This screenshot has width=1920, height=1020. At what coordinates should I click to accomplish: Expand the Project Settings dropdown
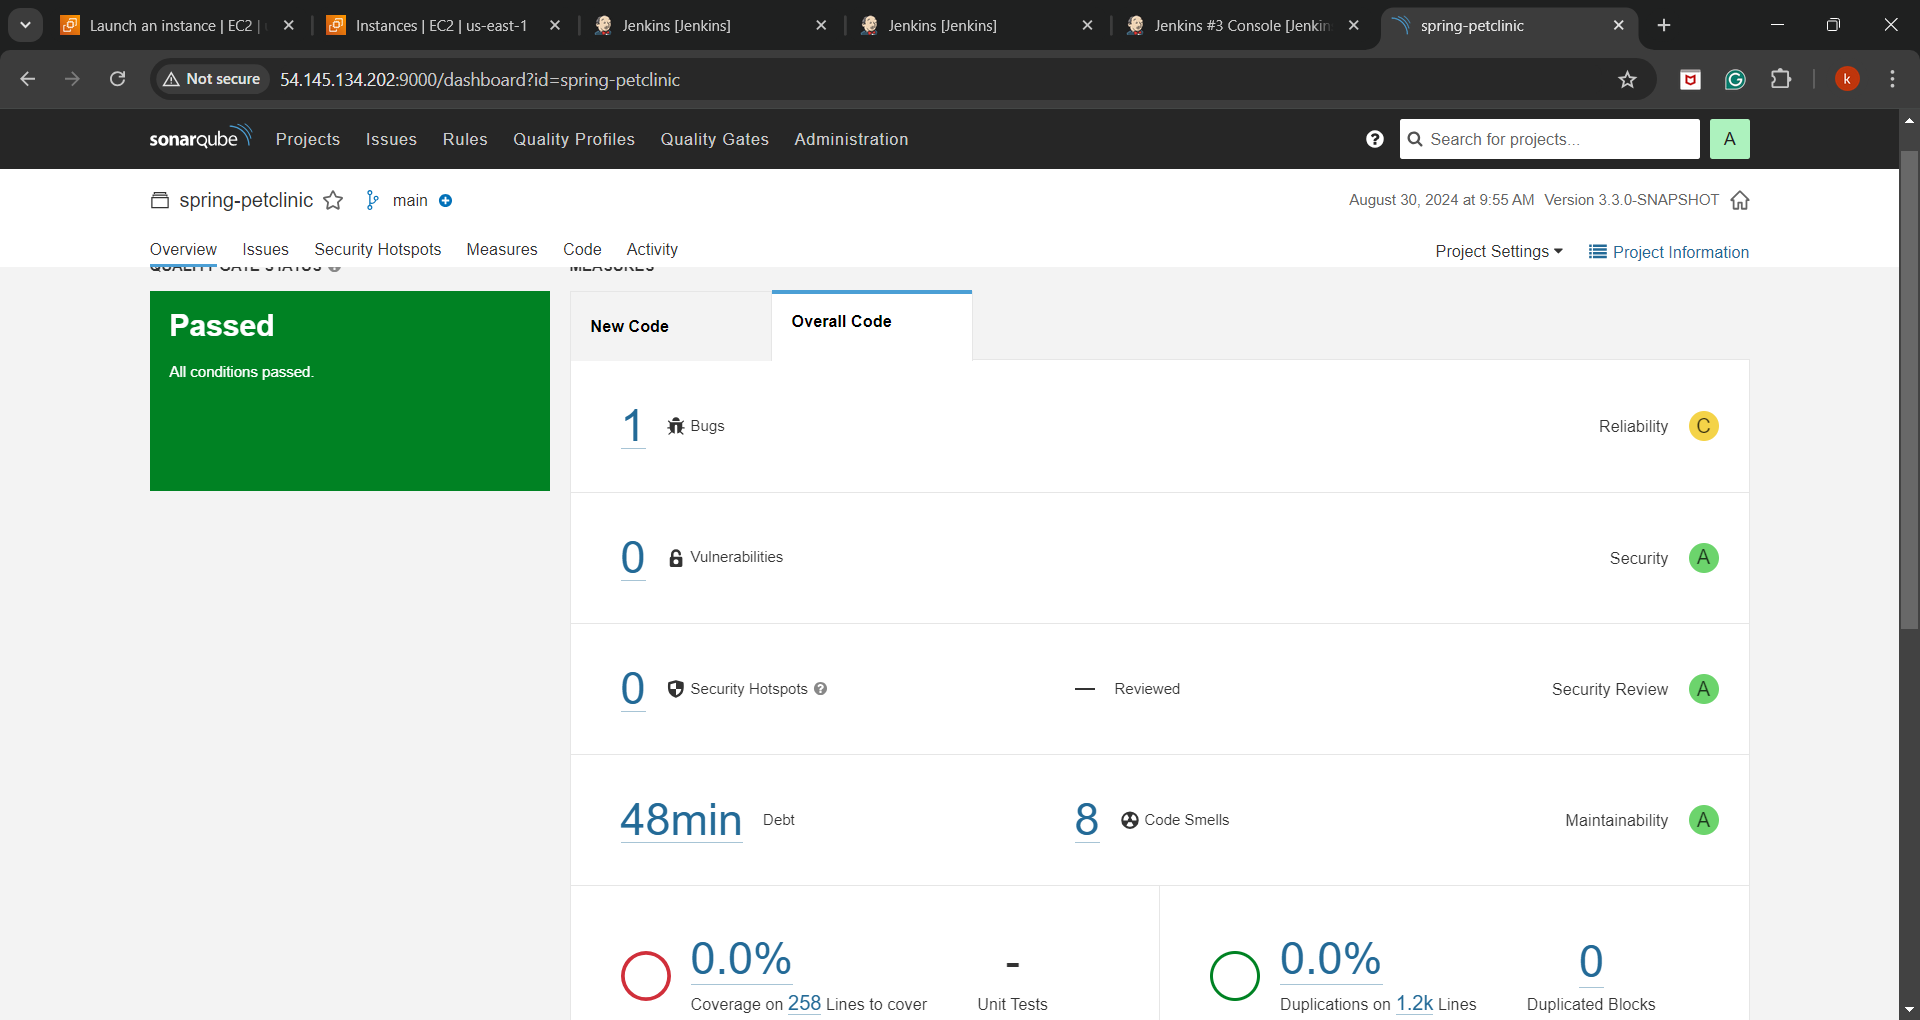[1498, 252]
